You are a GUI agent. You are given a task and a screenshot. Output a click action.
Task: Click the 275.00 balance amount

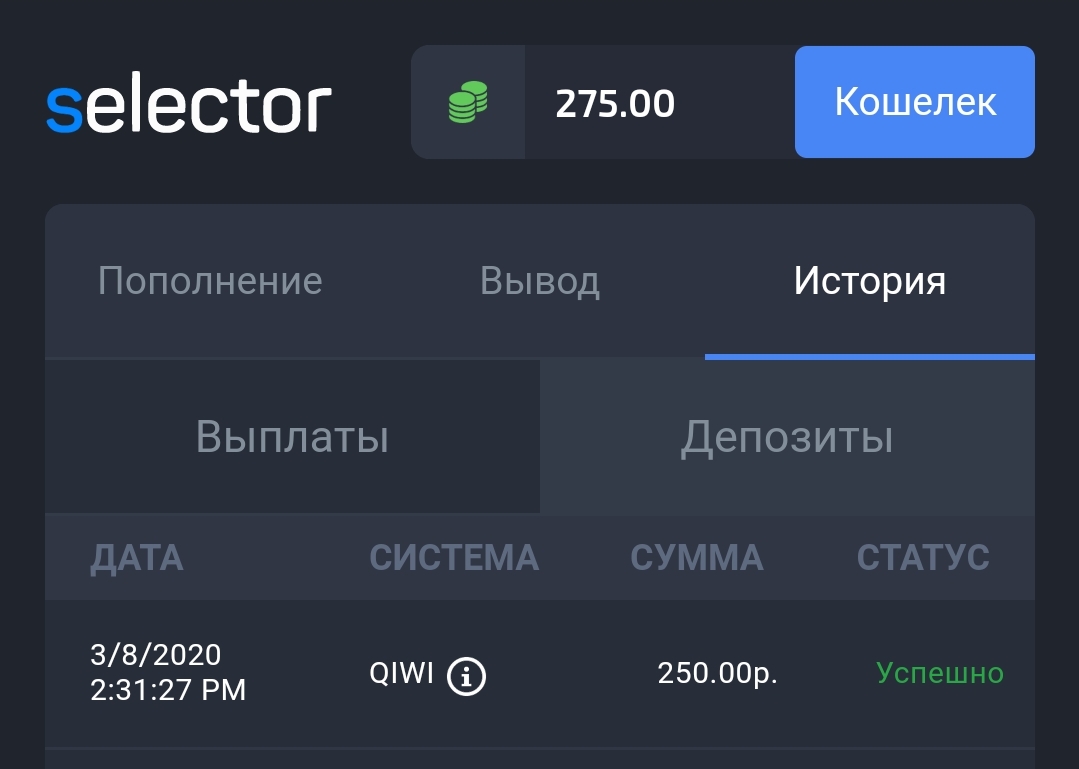pos(615,103)
